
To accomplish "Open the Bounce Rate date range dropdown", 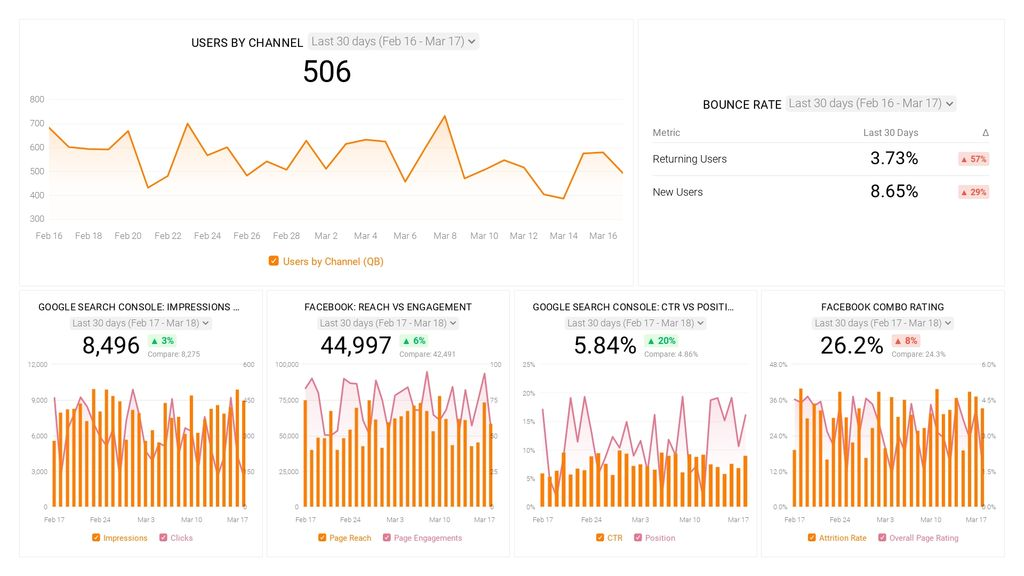I will [871, 103].
